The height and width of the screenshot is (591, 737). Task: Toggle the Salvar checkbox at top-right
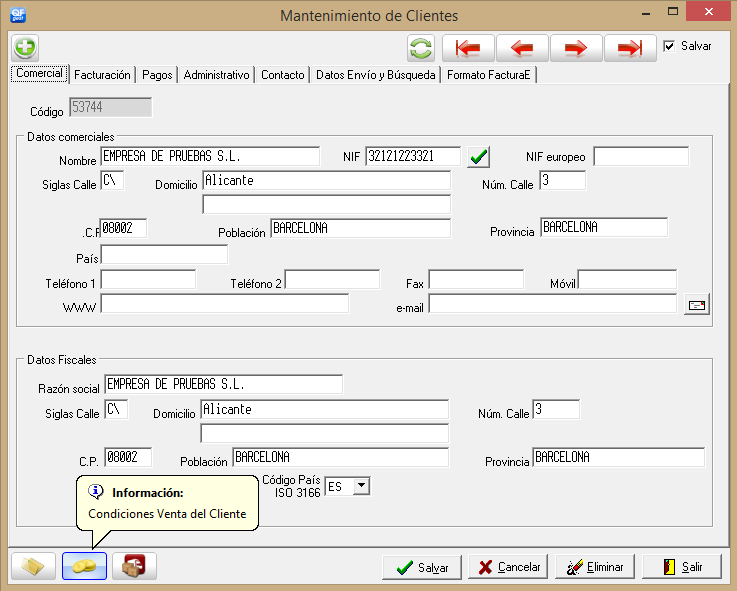(x=669, y=46)
